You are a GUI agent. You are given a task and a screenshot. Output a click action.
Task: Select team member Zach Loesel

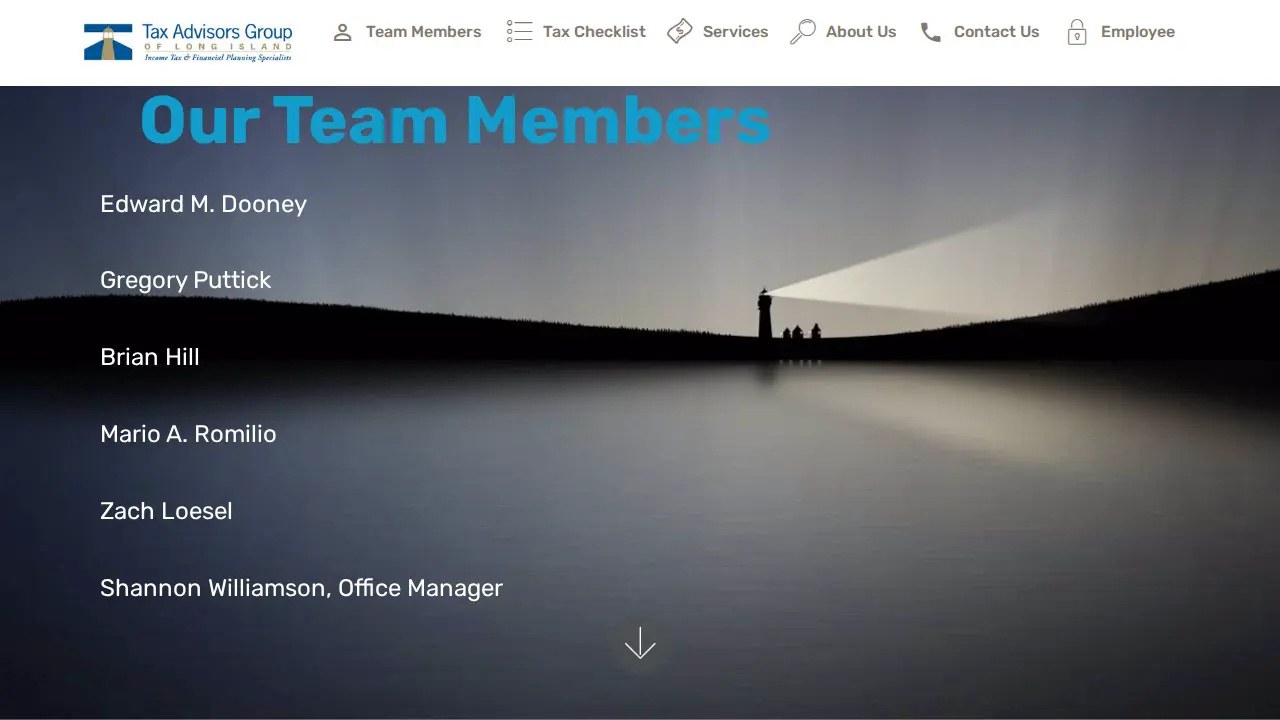[x=166, y=511]
